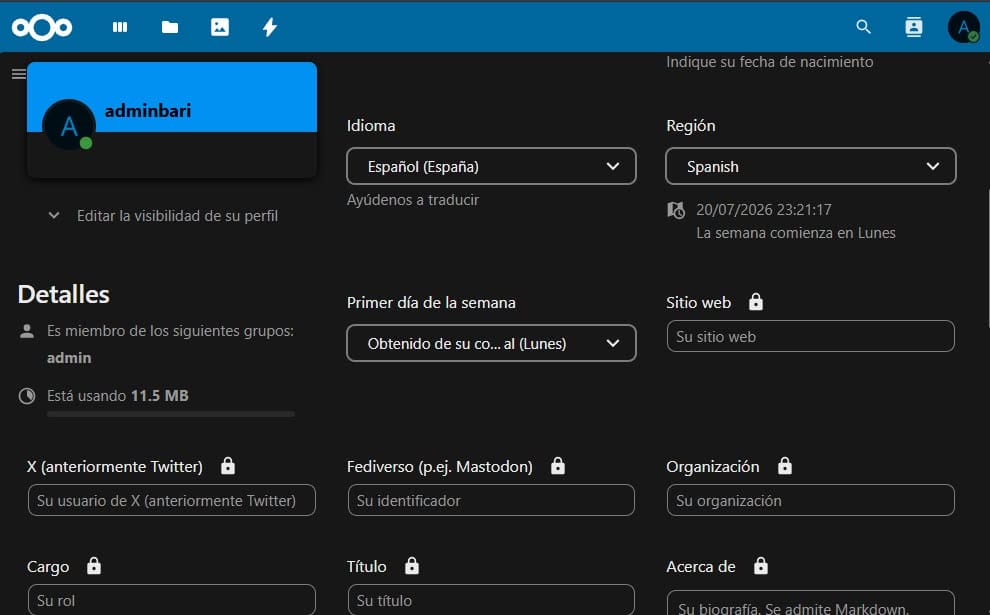Click the Región label
Screen dimensions: 990x615
click(x=691, y=126)
